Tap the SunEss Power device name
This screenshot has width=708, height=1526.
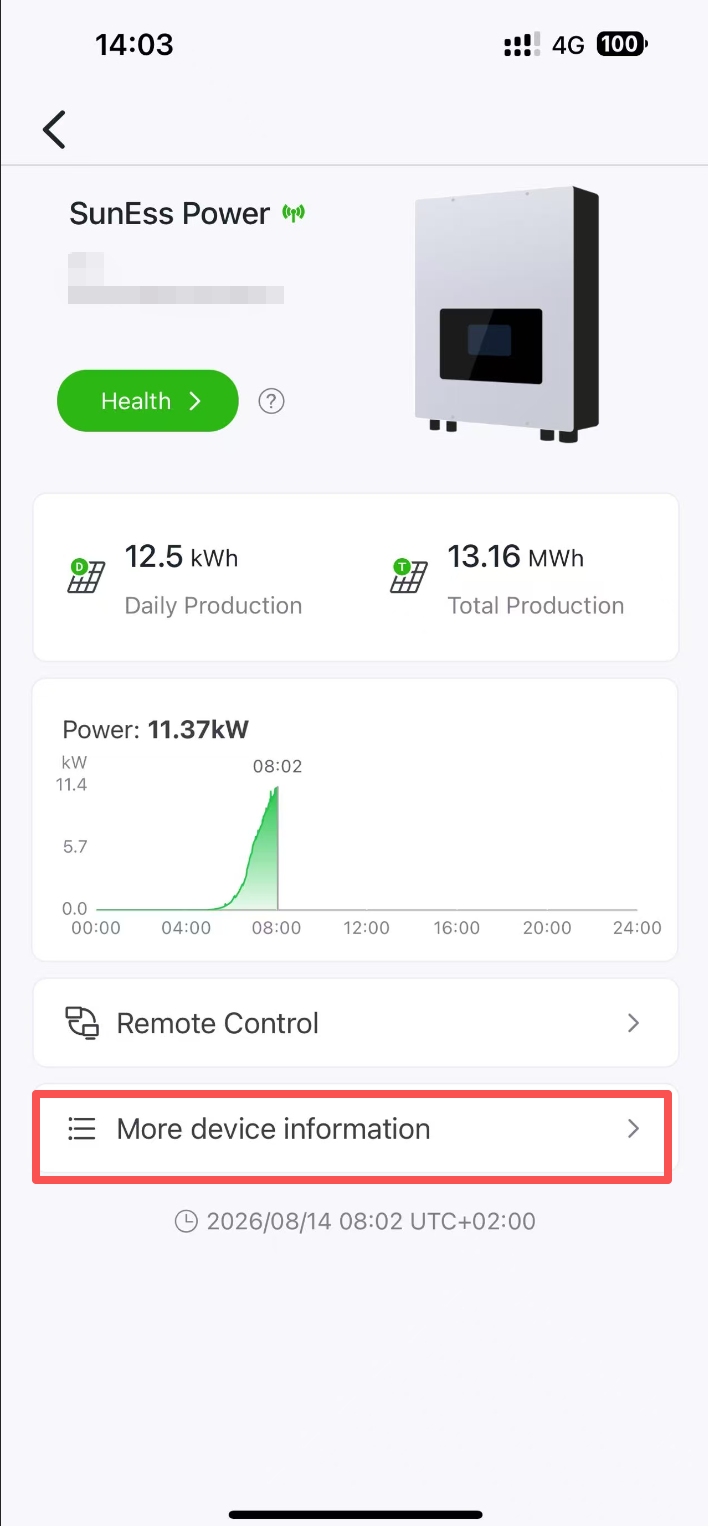(x=170, y=213)
